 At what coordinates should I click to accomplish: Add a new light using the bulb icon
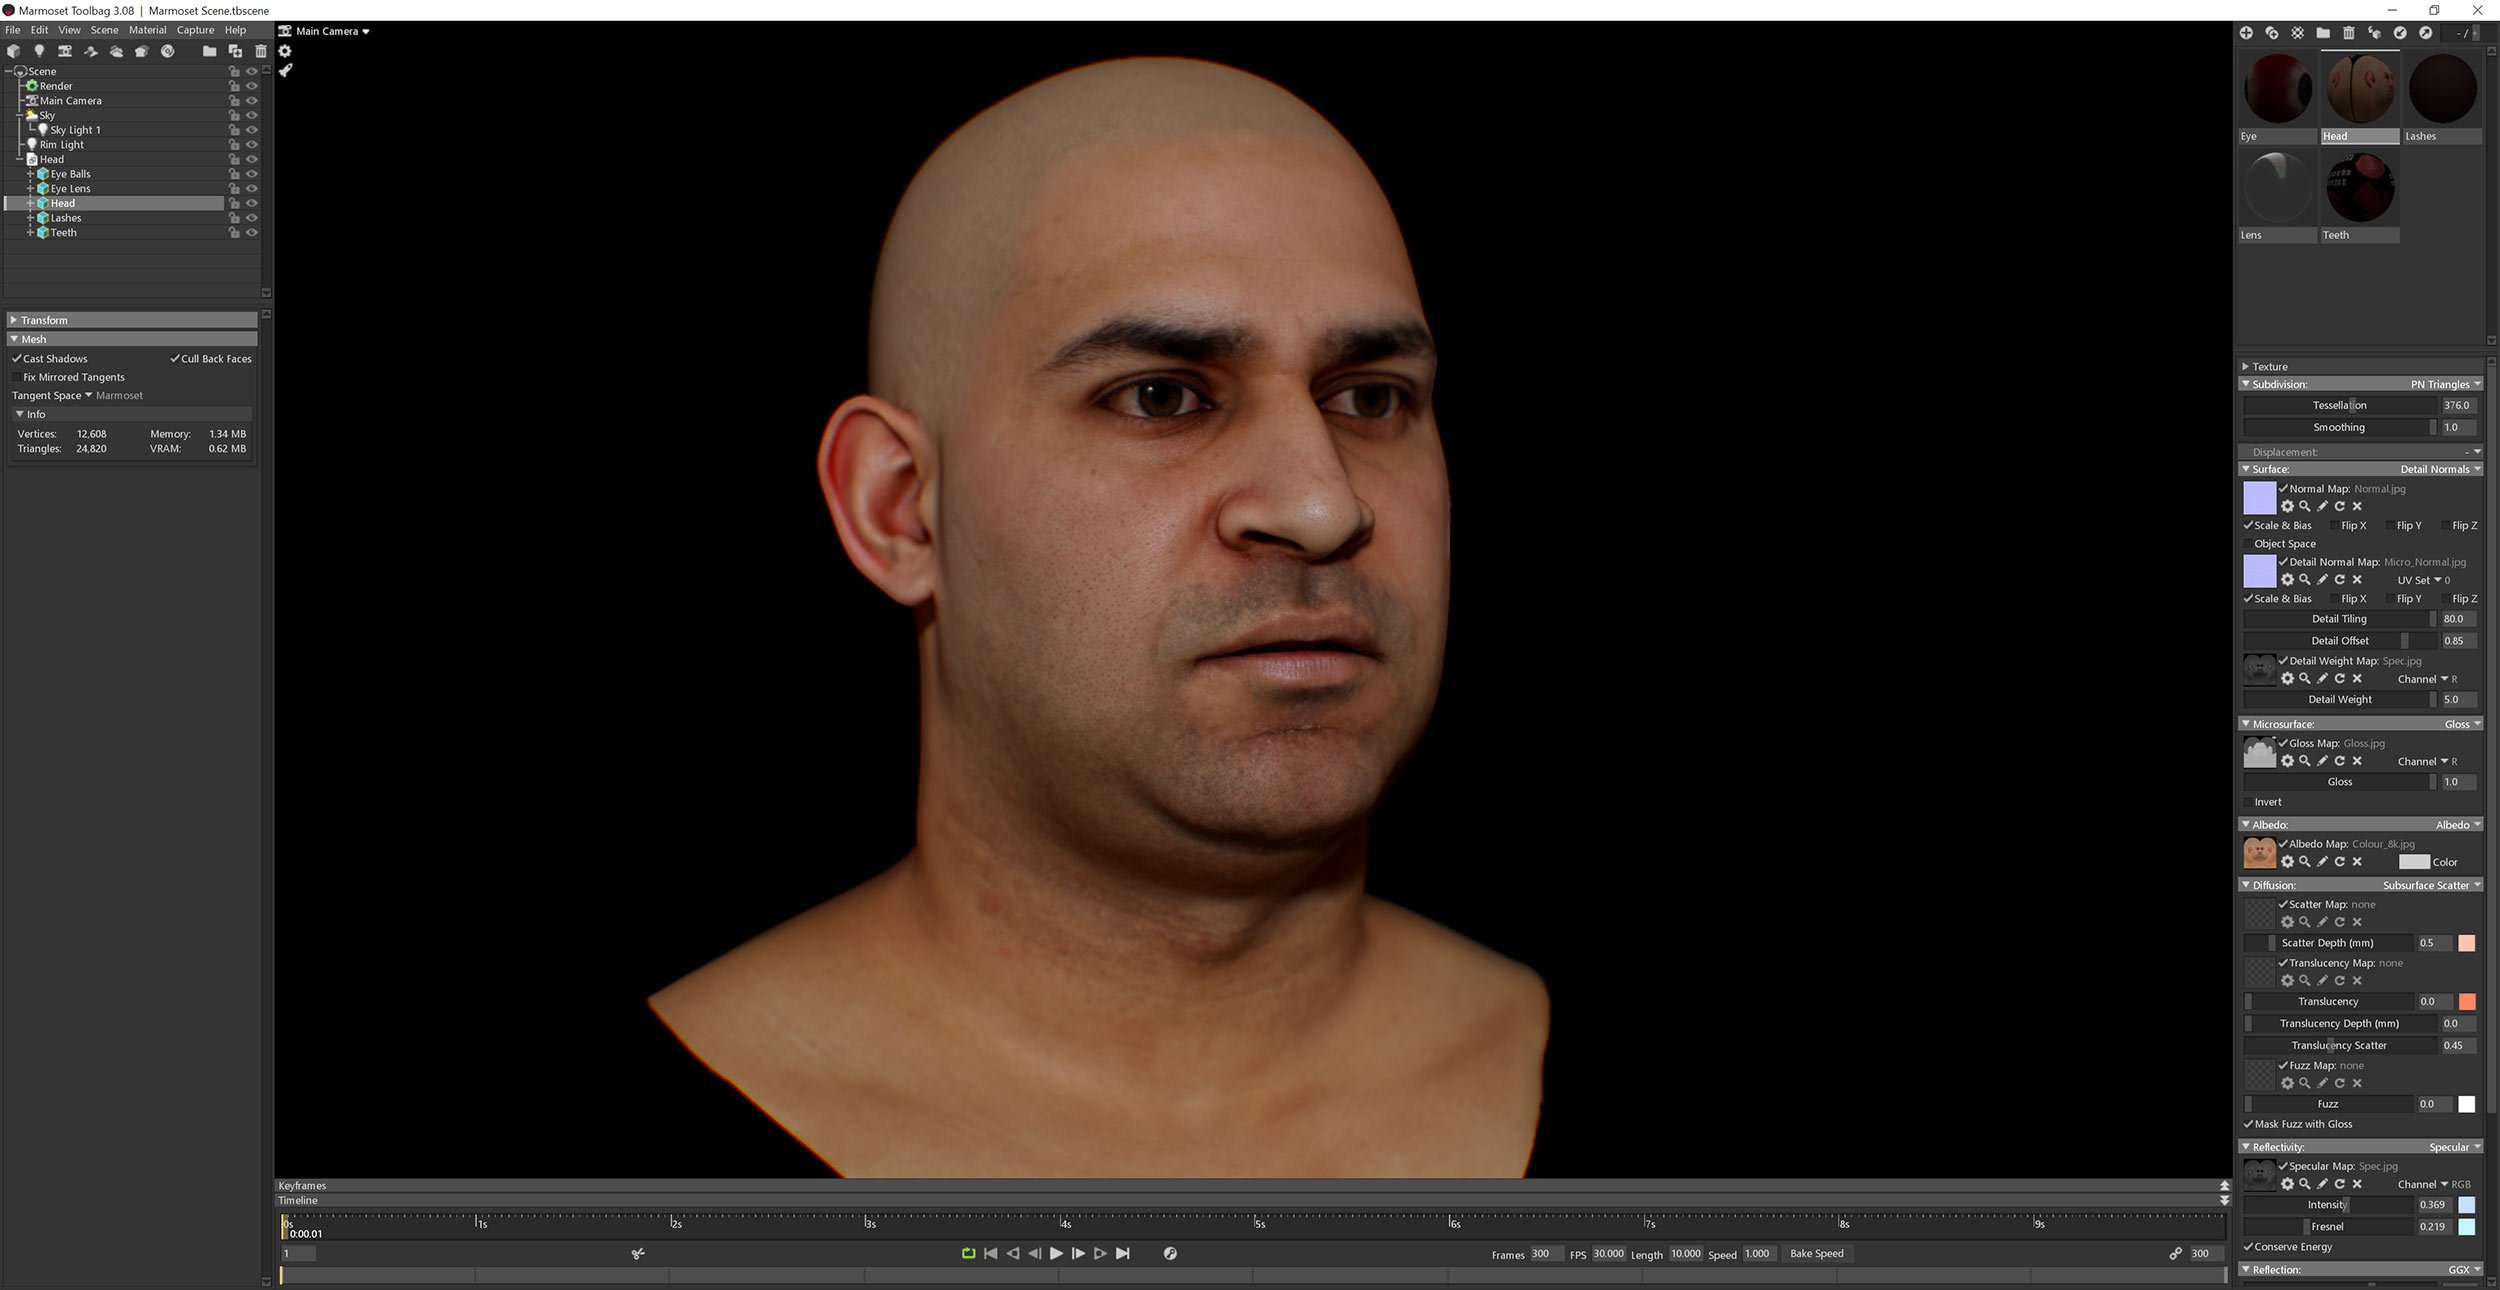tap(40, 52)
